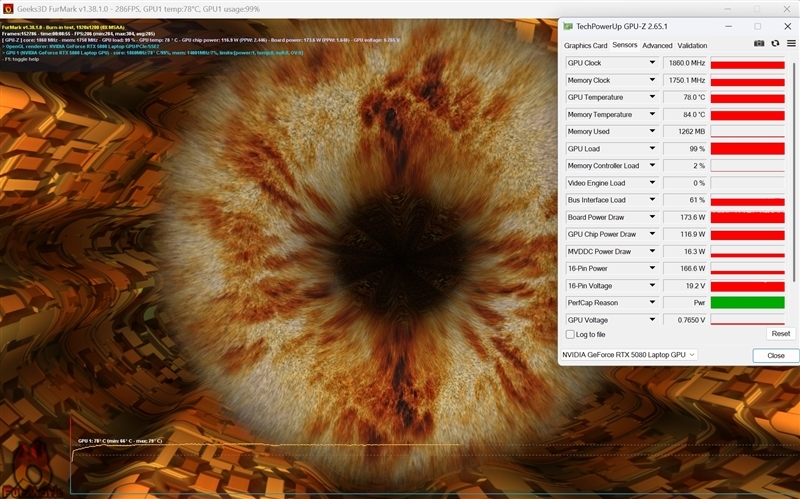The width and height of the screenshot is (800, 499).
Task: Click the Reset button in GPU-Z
Action: pyautogui.click(x=781, y=334)
